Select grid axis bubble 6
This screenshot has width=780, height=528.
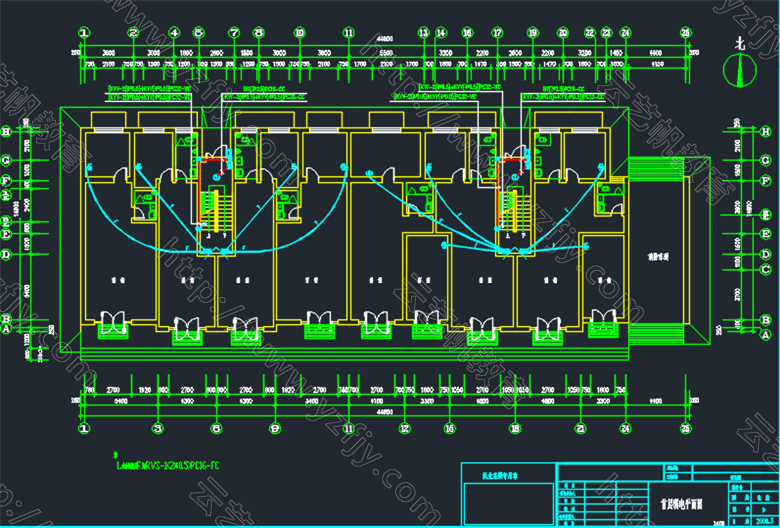coord(216,428)
